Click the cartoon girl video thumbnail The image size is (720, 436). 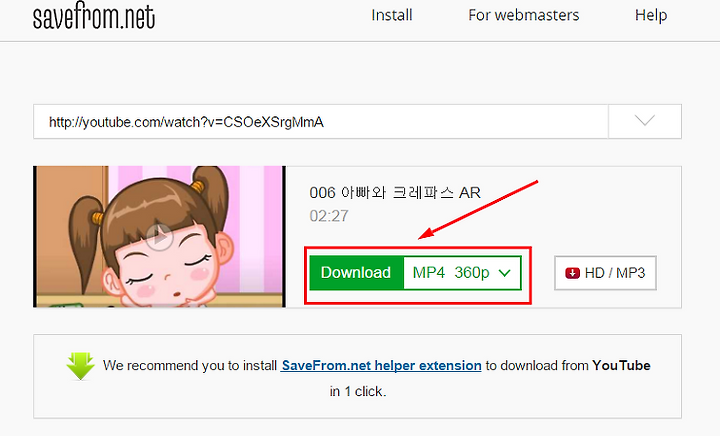pos(159,237)
